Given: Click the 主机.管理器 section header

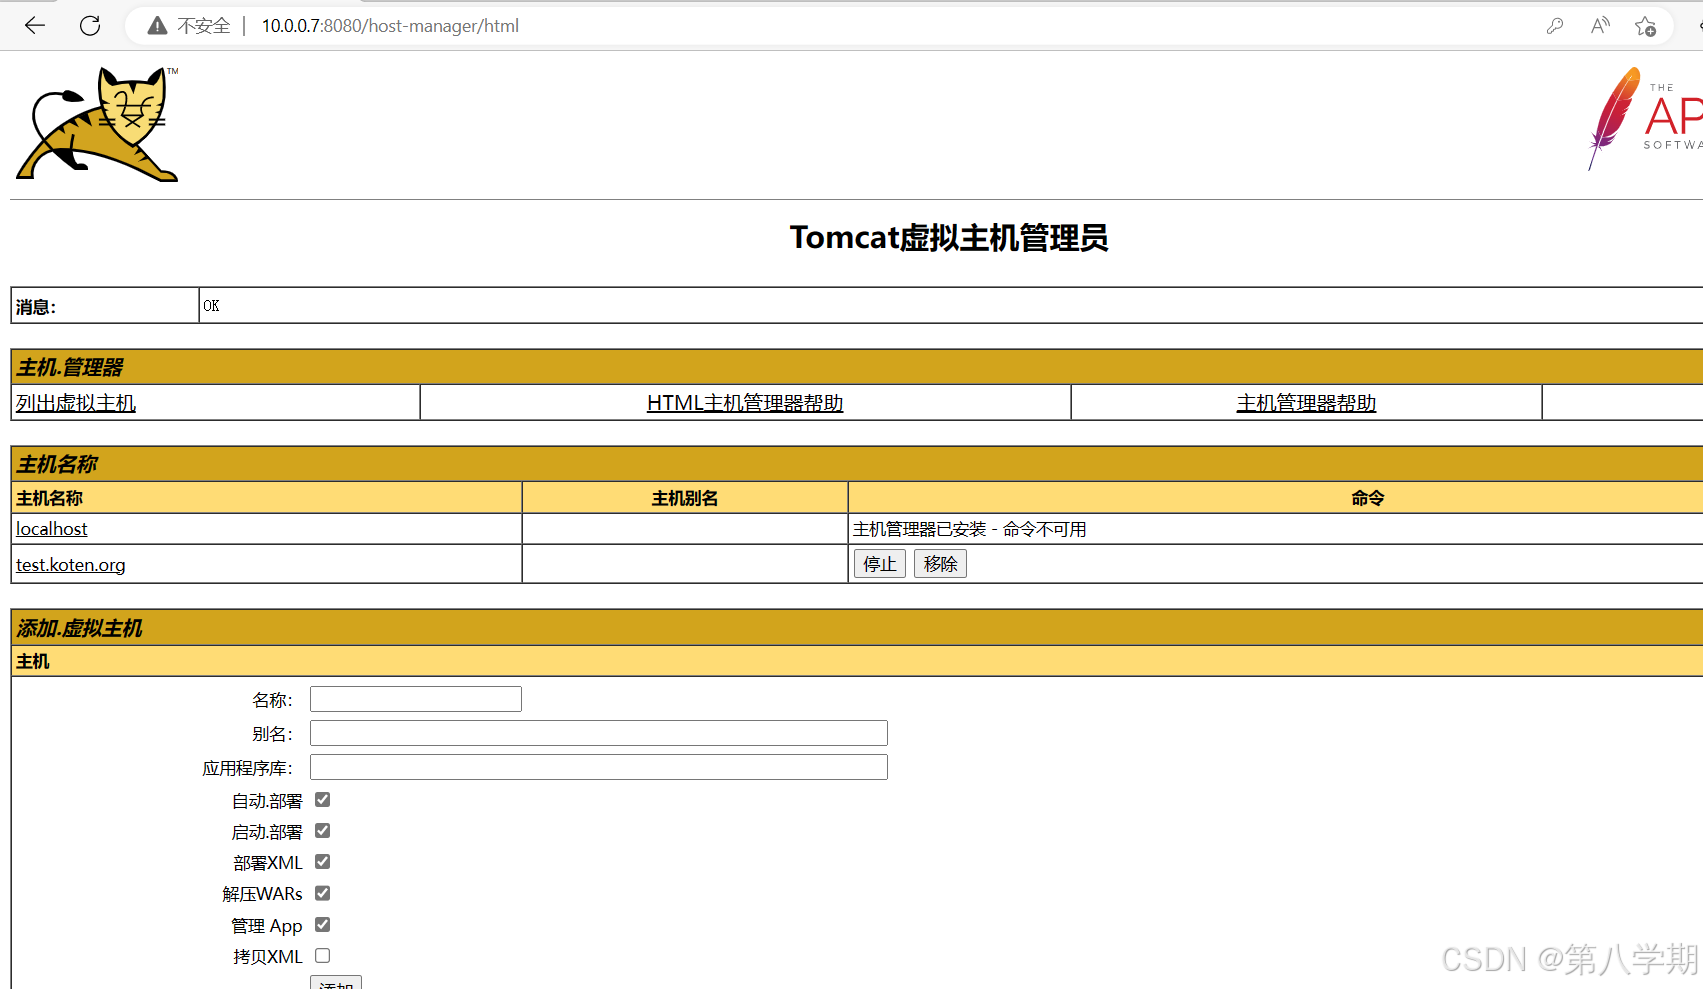Looking at the screenshot, I should click(x=70, y=367).
